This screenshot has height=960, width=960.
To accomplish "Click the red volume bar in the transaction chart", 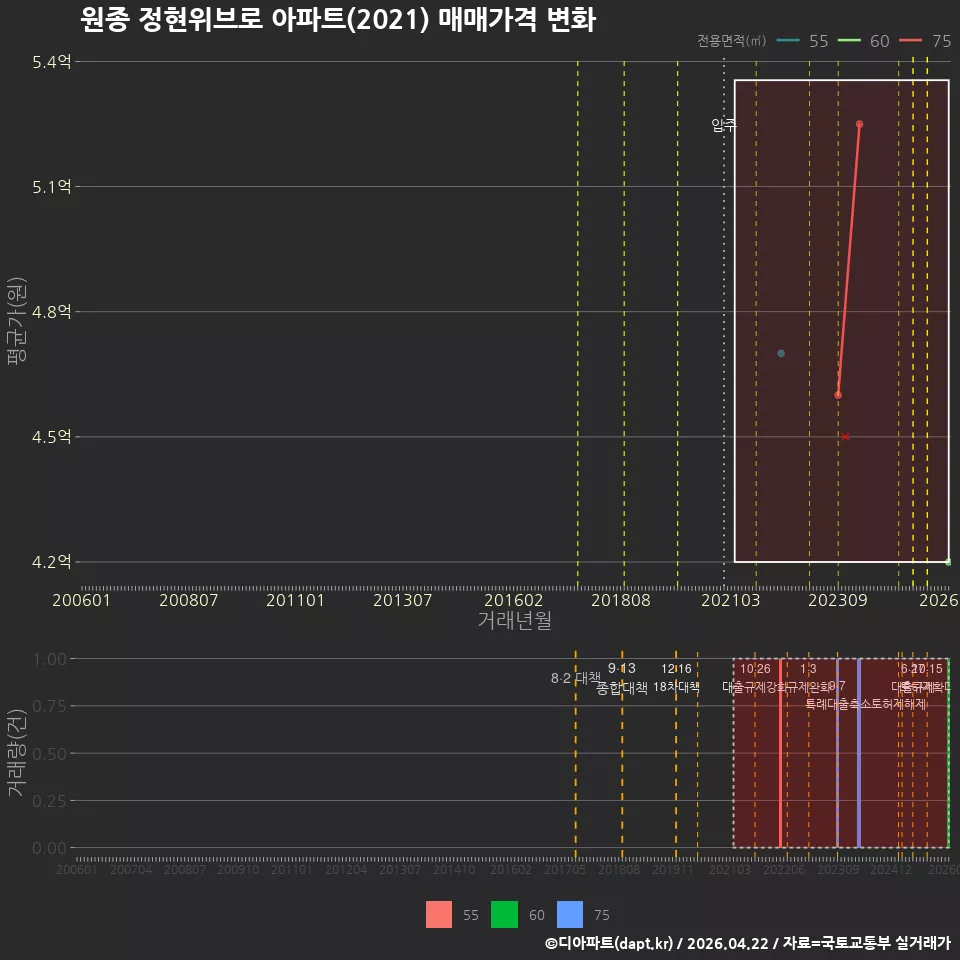I will [780, 753].
